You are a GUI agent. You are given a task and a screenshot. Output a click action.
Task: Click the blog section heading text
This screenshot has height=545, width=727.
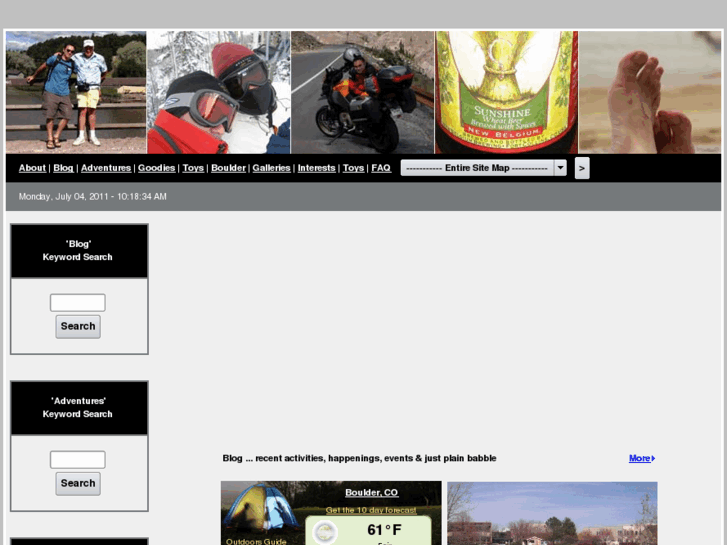pos(359,458)
